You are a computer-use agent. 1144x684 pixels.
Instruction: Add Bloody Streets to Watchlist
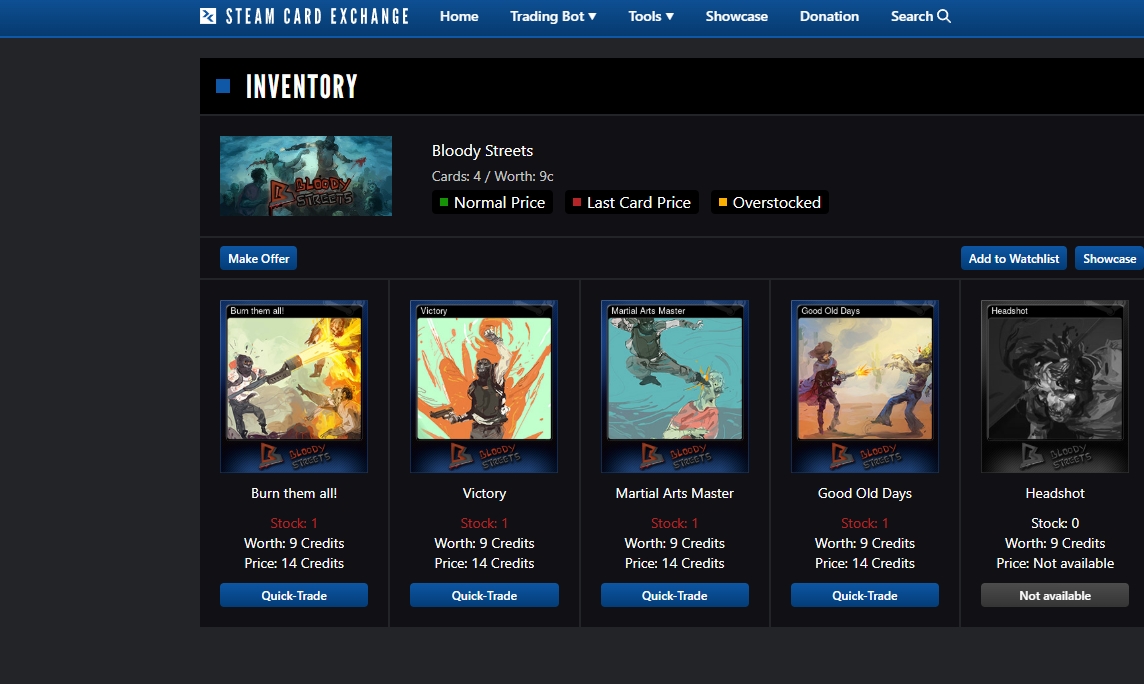[1013, 258]
